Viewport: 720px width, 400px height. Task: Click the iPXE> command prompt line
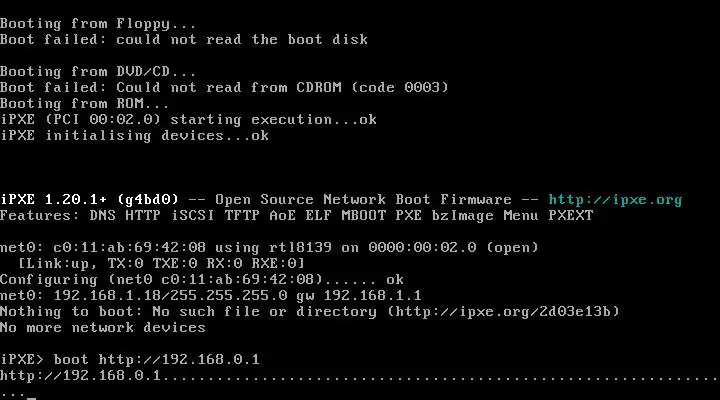[130, 359]
